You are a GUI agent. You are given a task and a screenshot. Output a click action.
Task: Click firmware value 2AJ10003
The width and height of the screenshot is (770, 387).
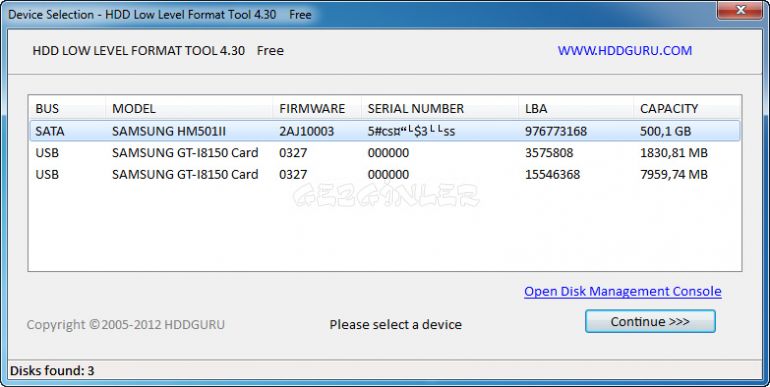tap(306, 131)
